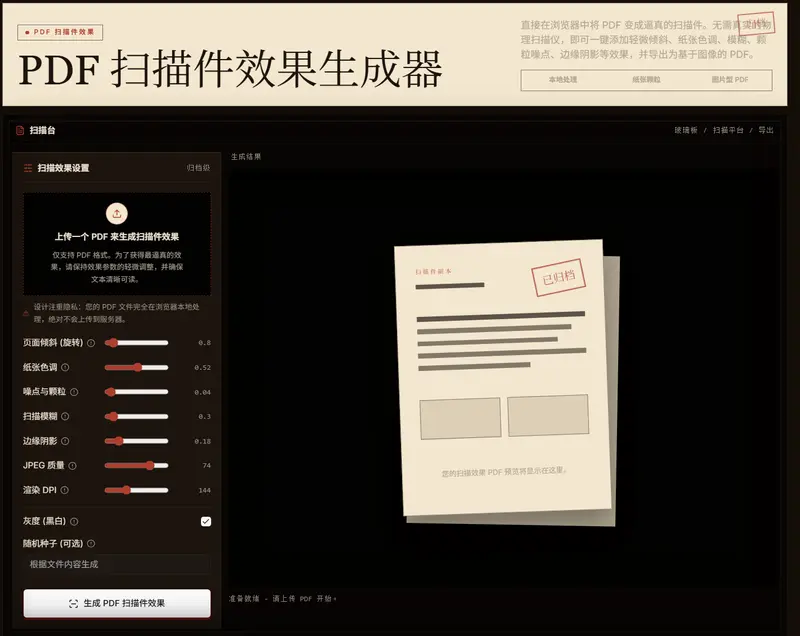Click the edge shadow value 0.18
The image size is (800, 636).
point(203,441)
